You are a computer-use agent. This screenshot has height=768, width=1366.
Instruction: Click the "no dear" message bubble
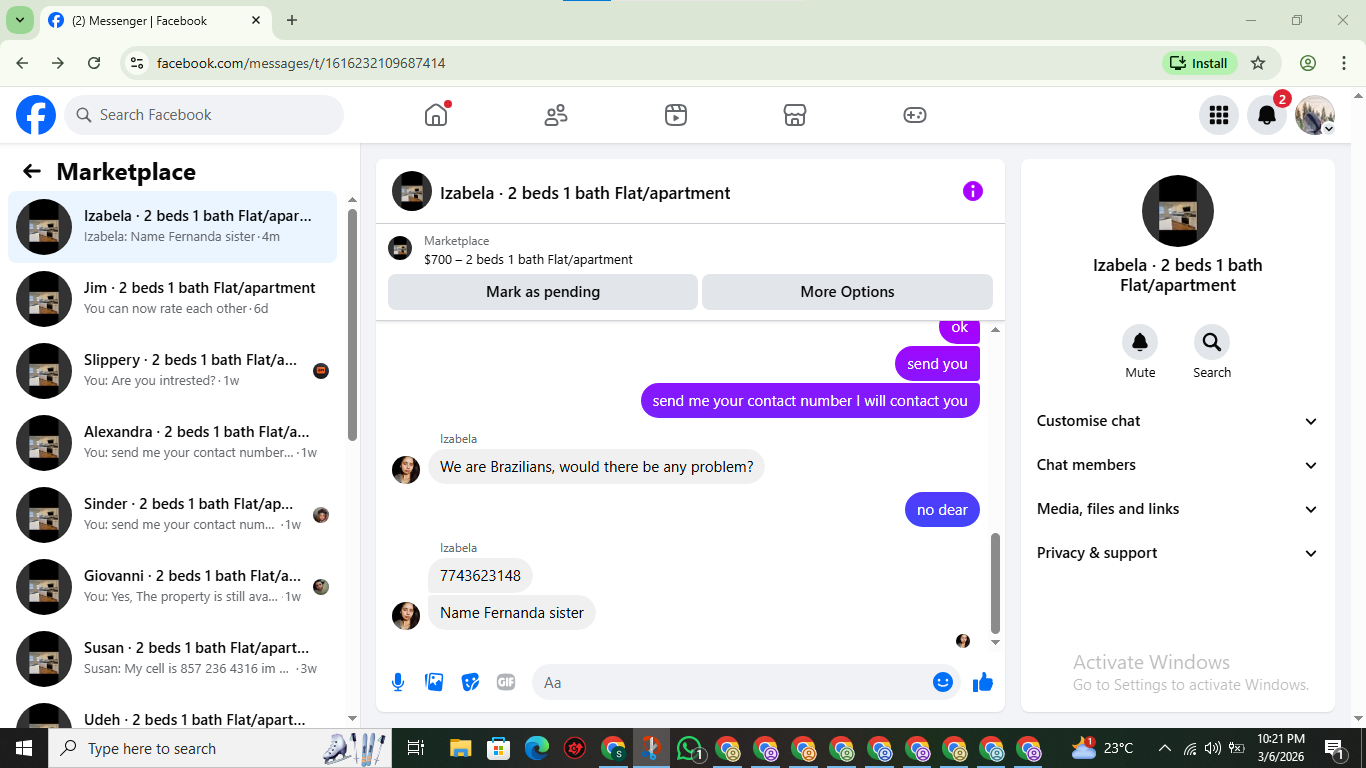point(943,510)
